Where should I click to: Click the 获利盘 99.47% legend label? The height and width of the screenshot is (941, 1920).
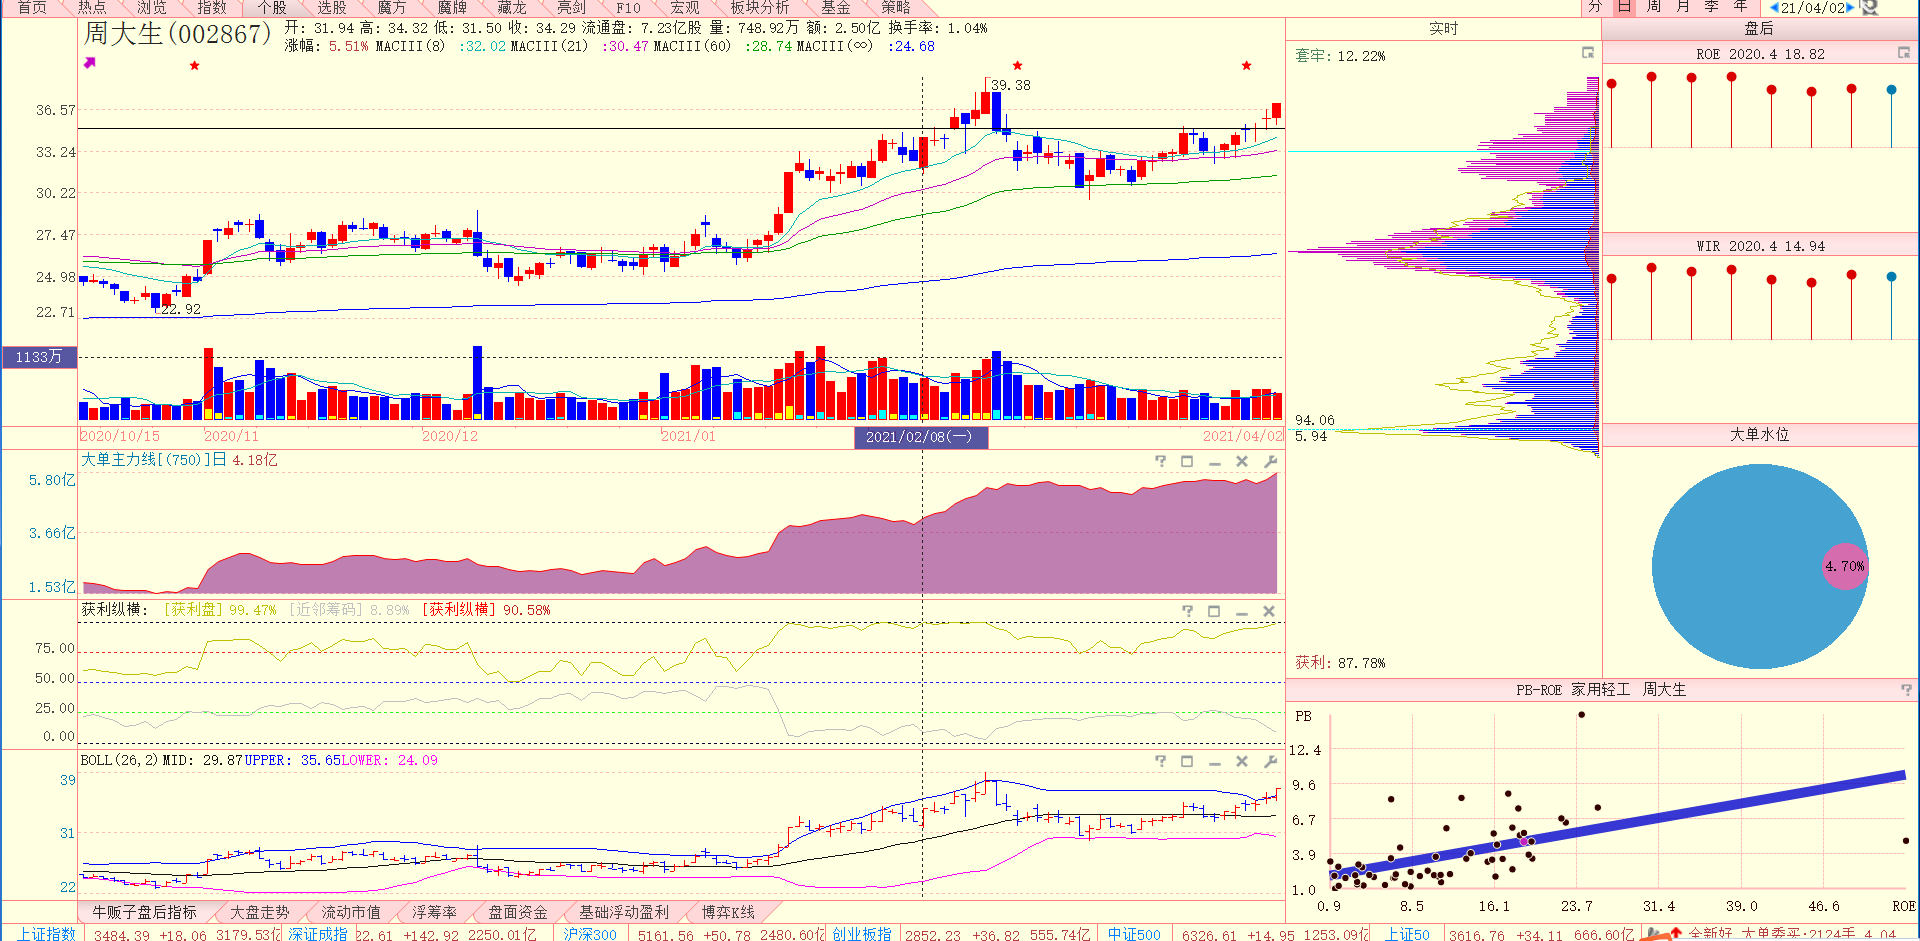pos(220,610)
